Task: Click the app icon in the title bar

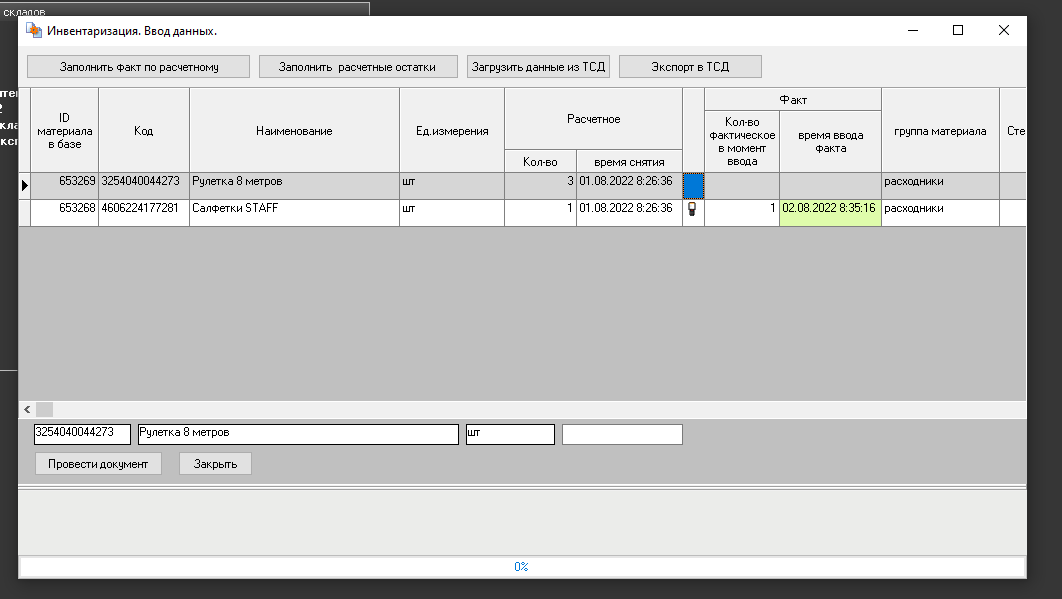Action: [34, 31]
